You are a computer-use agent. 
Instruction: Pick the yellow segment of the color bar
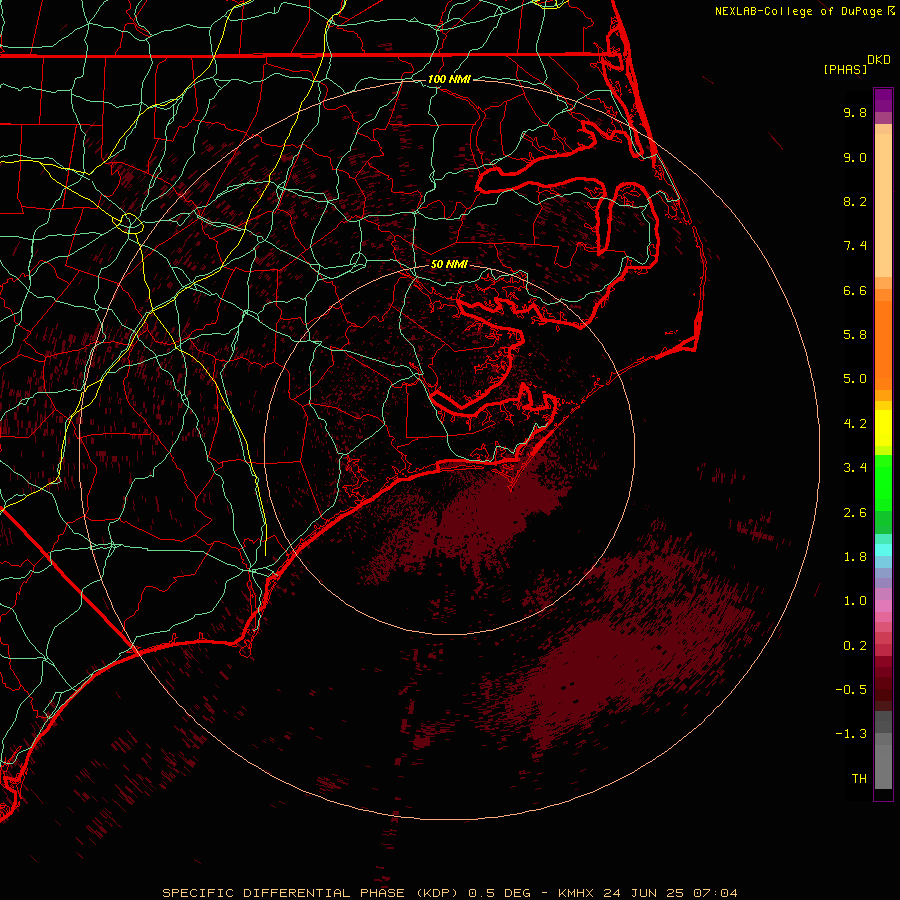tap(883, 428)
